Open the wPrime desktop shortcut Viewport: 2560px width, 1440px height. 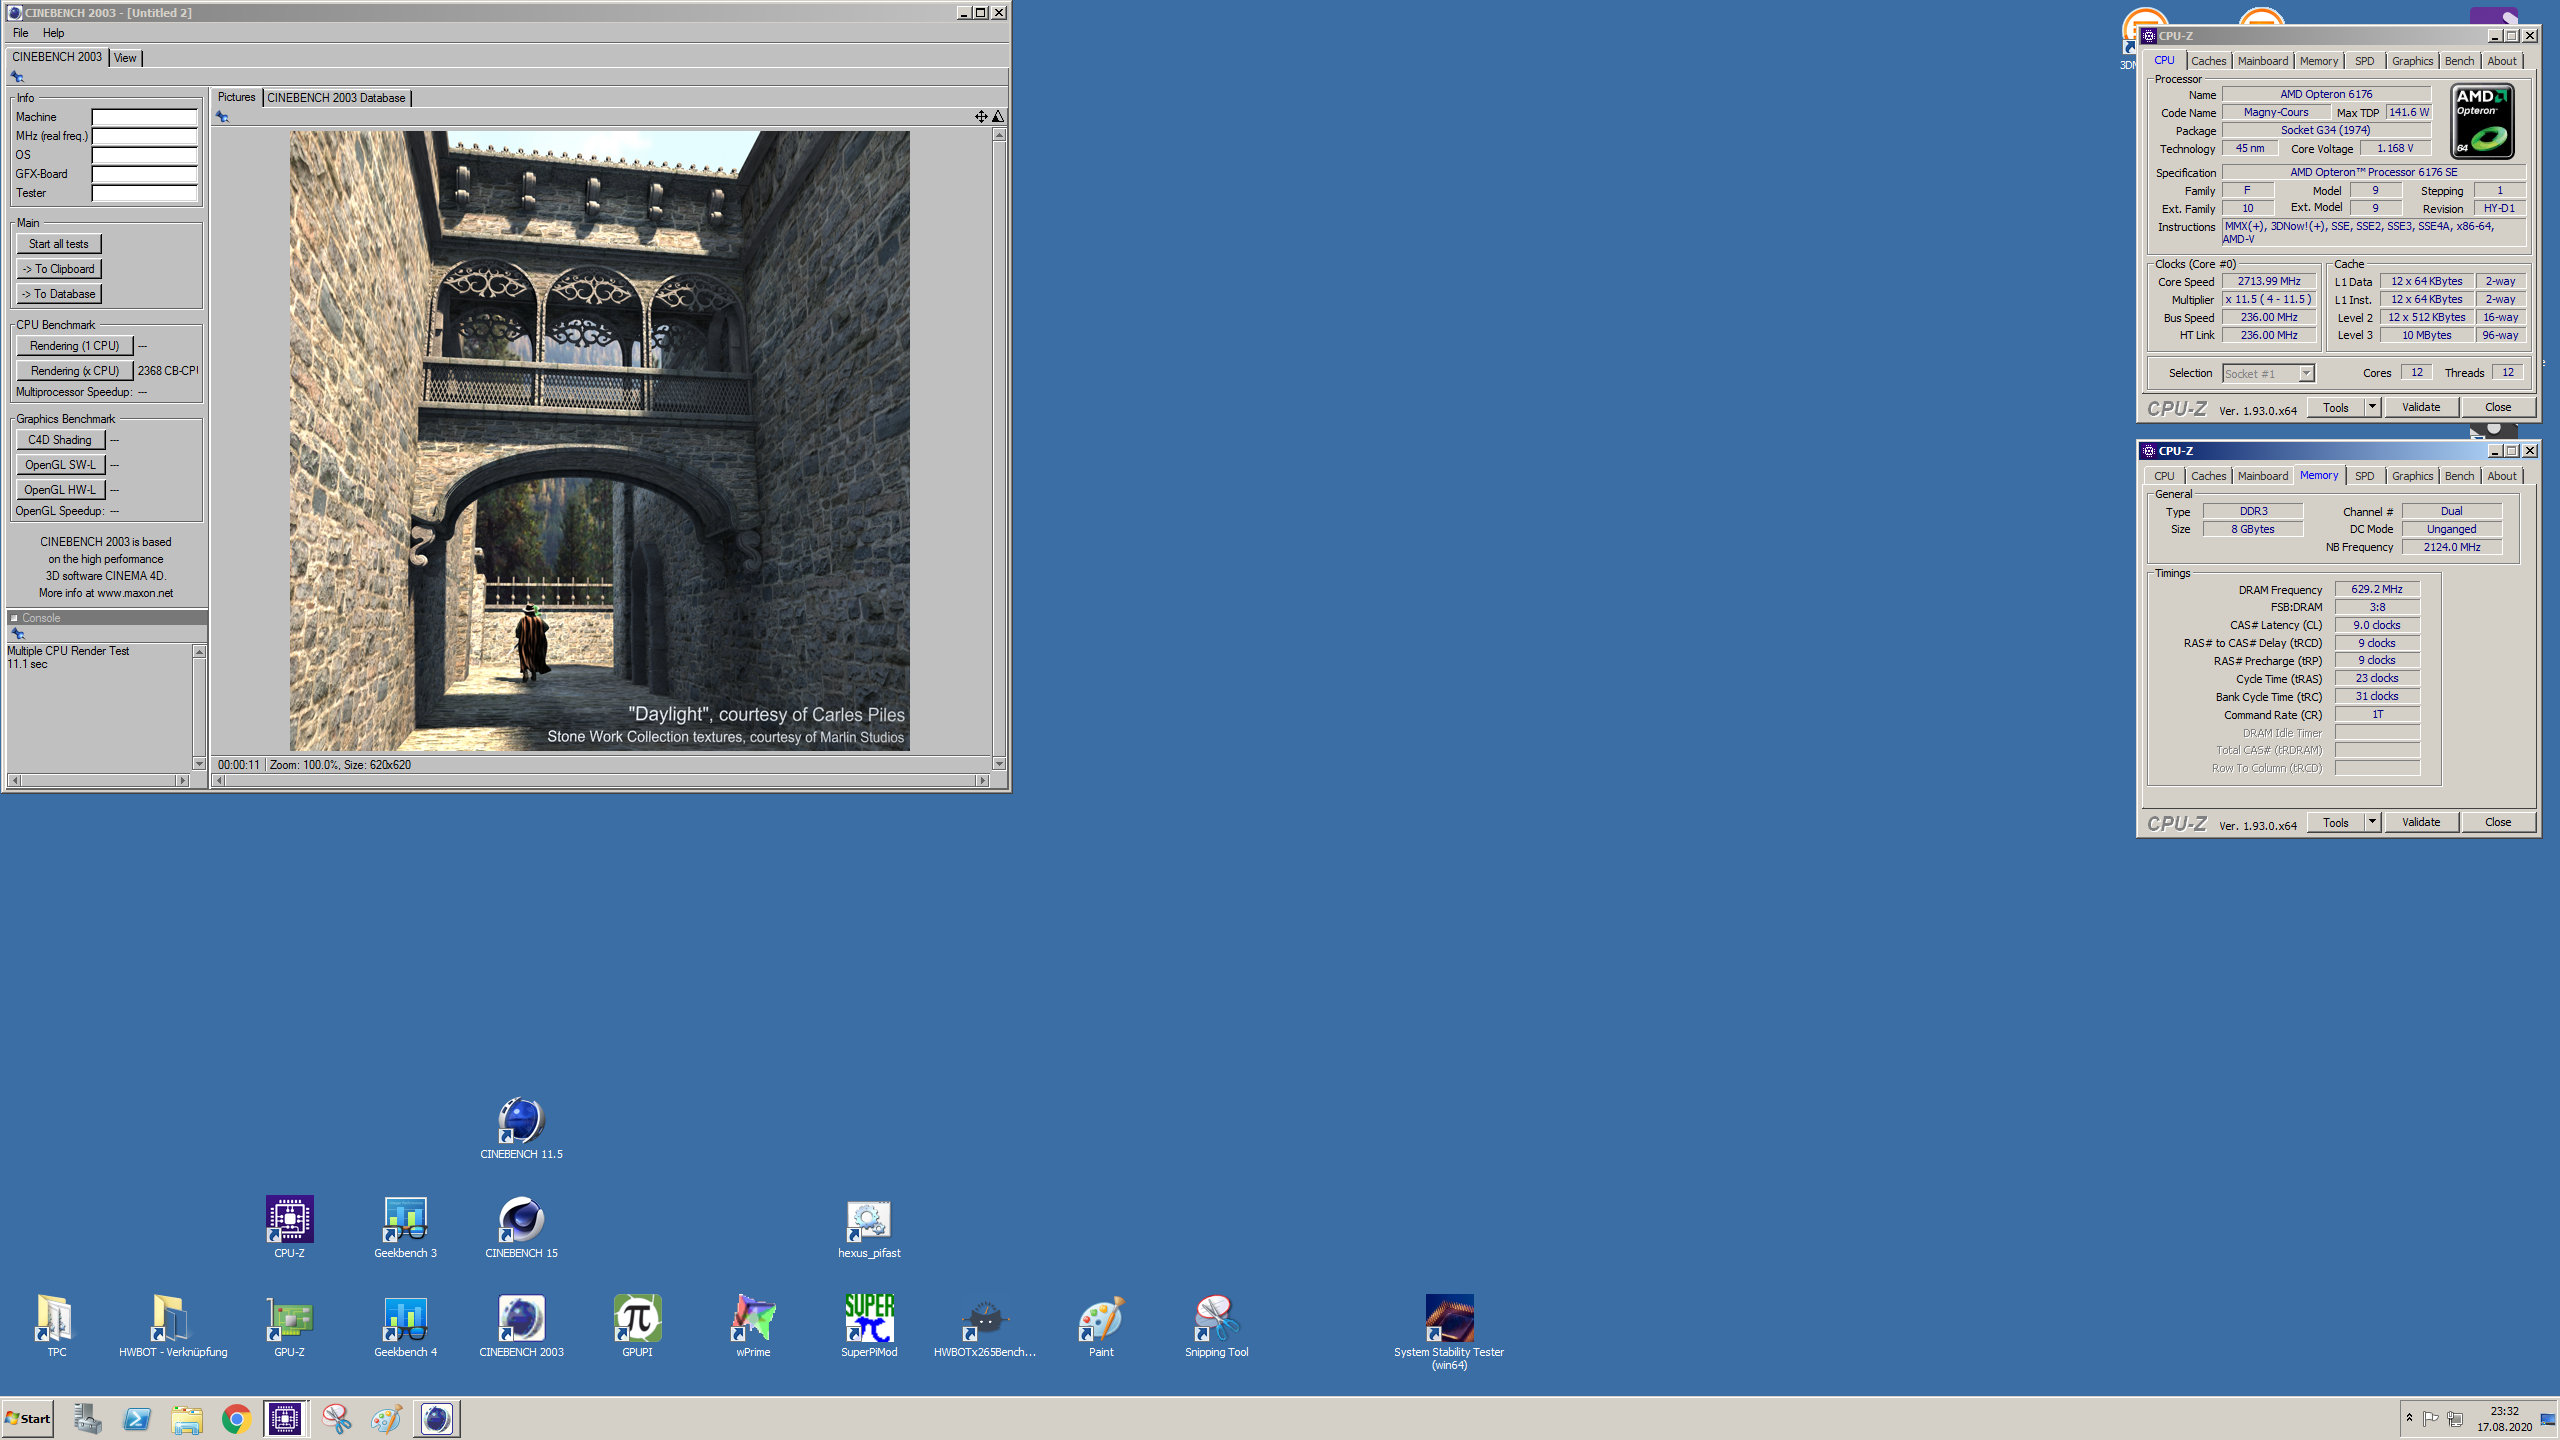pyautogui.click(x=753, y=1326)
